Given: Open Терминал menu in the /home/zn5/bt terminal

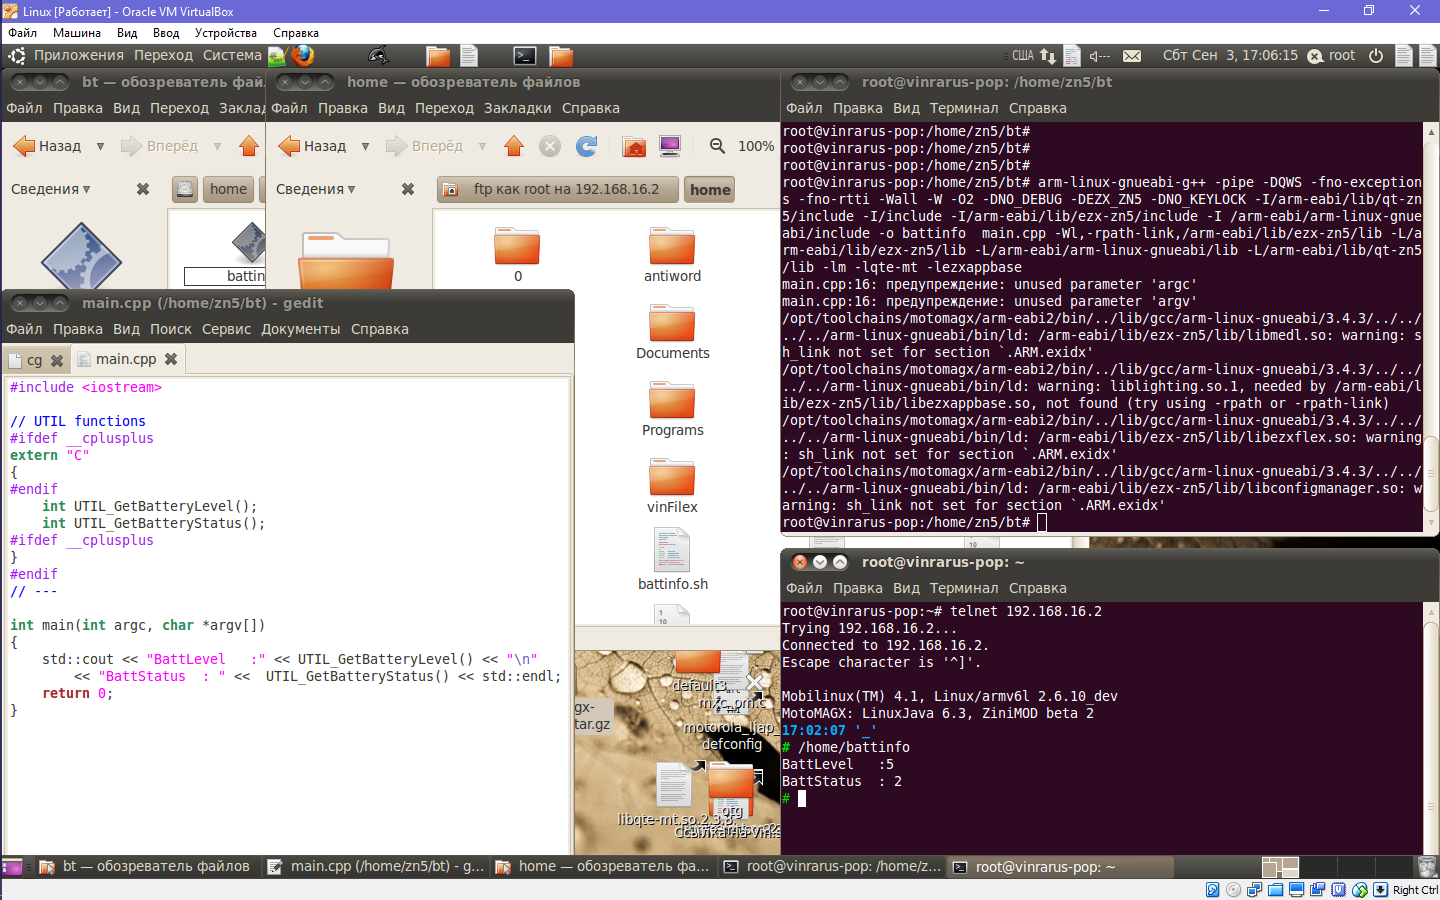Looking at the screenshot, I should point(964,108).
